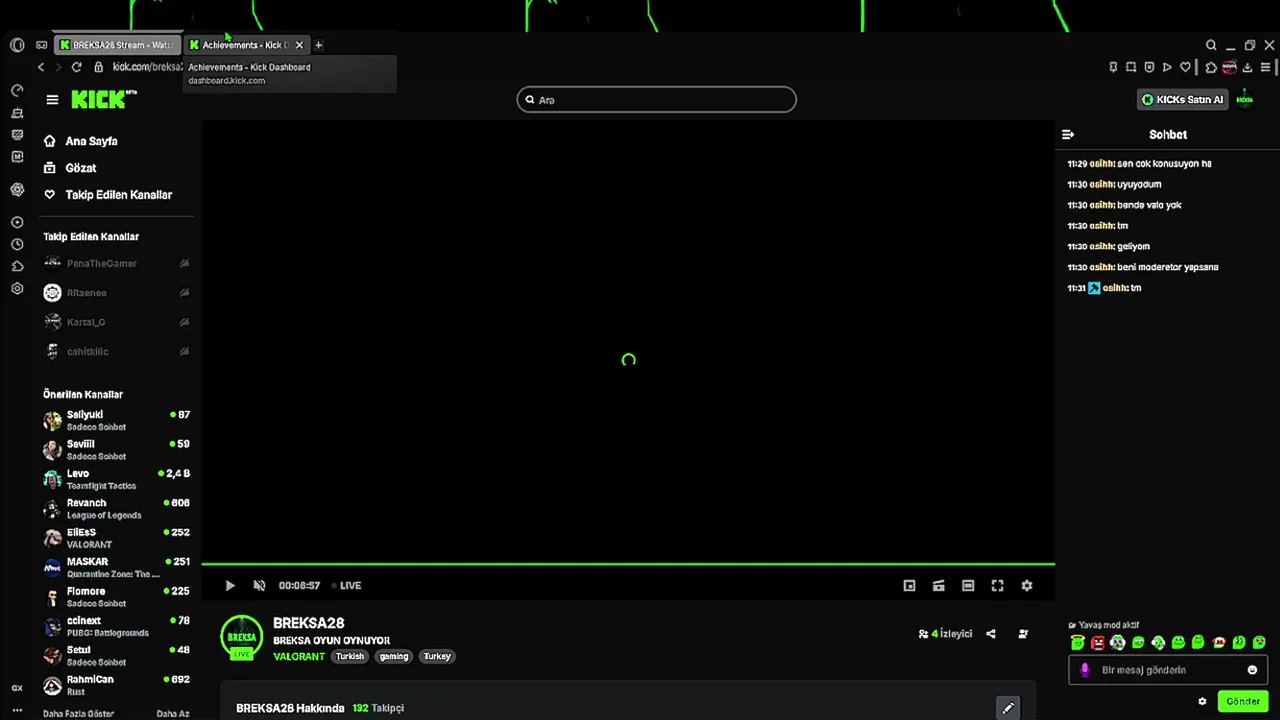Click the Ara search field
This screenshot has height=720, width=1280.
(656, 100)
